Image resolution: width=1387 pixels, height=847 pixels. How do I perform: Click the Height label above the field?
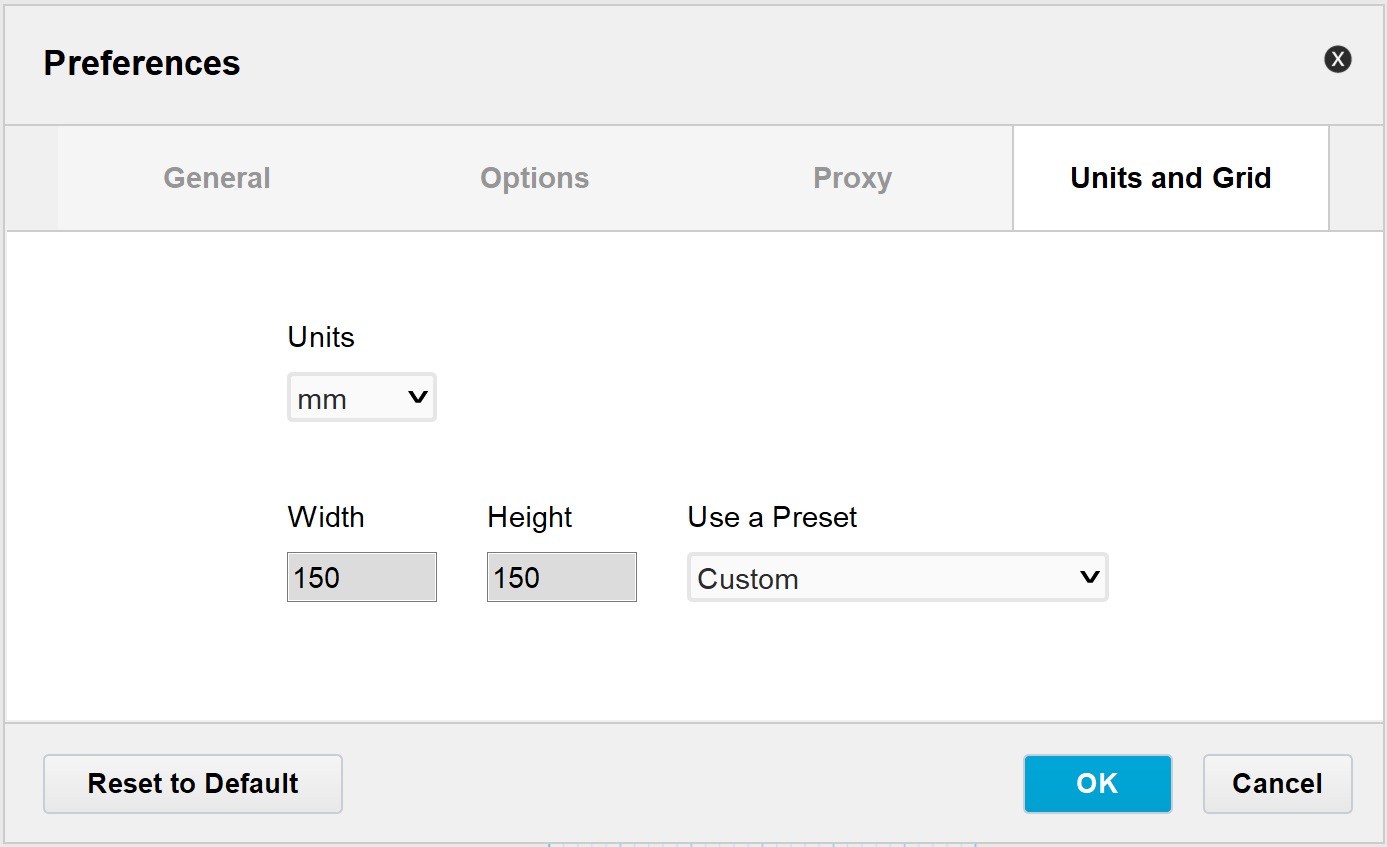529,517
